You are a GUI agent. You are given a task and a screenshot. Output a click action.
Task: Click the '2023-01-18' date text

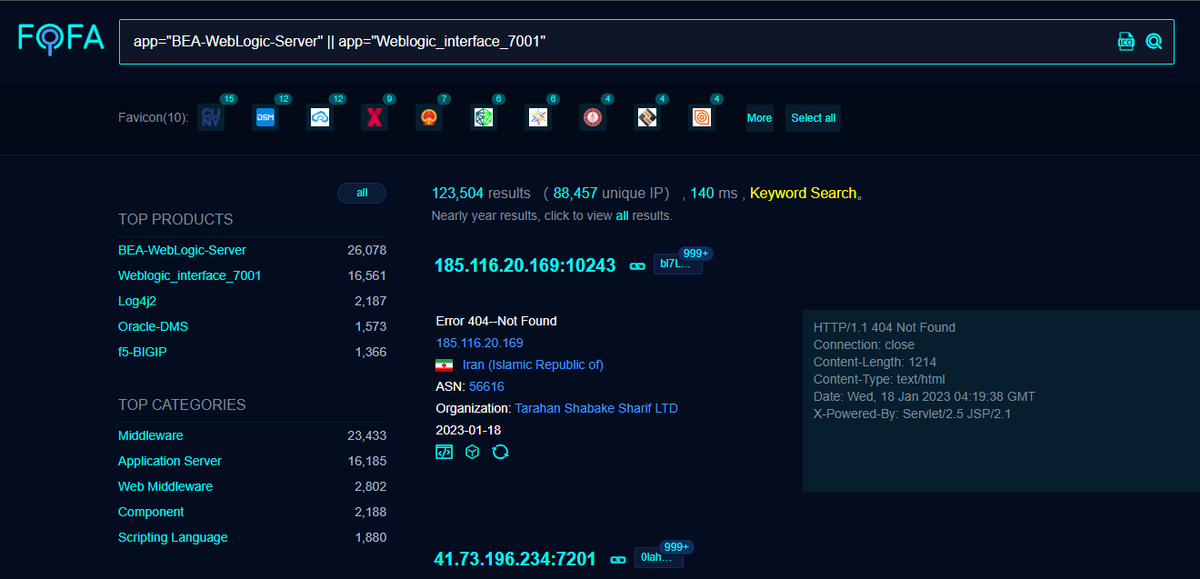(x=468, y=431)
